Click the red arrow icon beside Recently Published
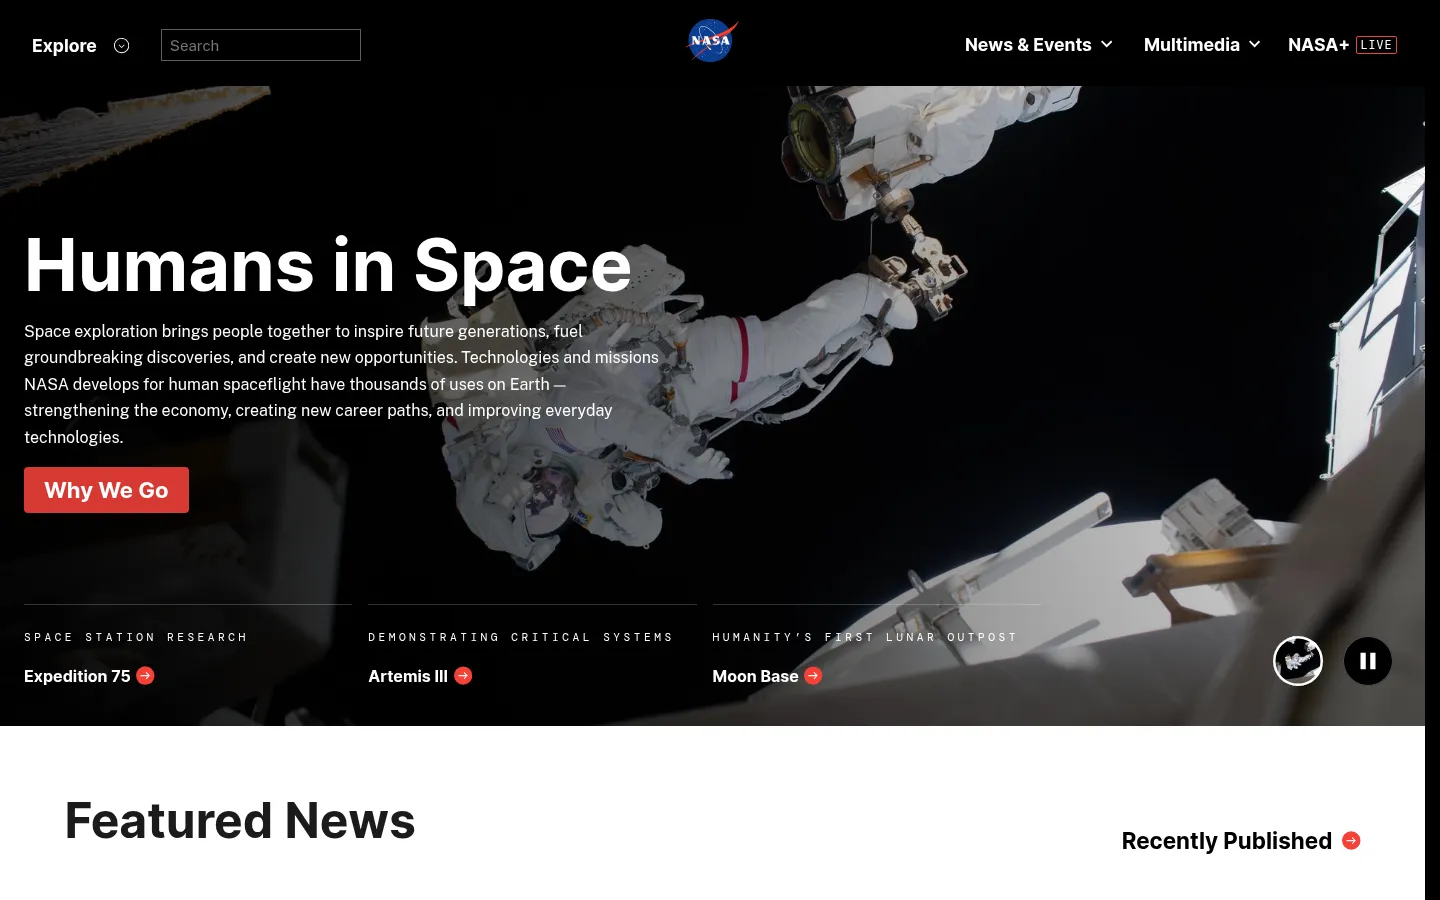This screenshot has width=1440, height=900. (x=1351, y=841)
